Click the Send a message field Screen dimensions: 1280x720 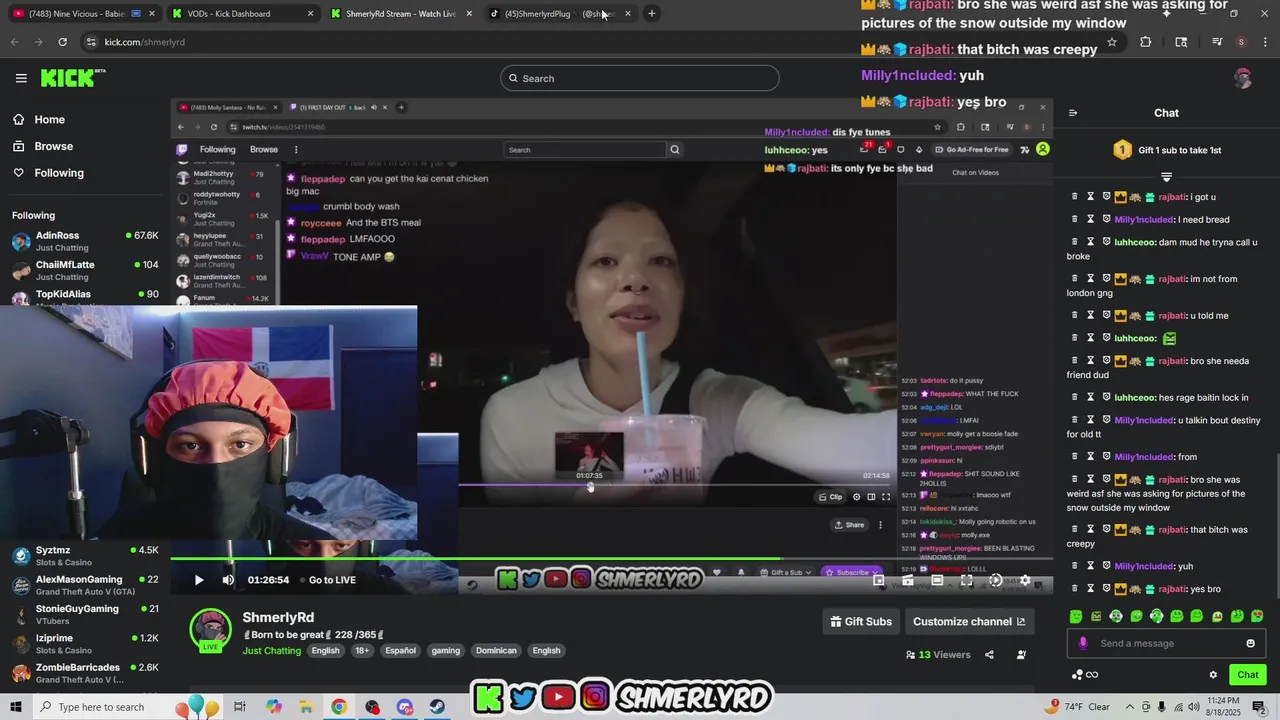click(x=1166, y=643)
